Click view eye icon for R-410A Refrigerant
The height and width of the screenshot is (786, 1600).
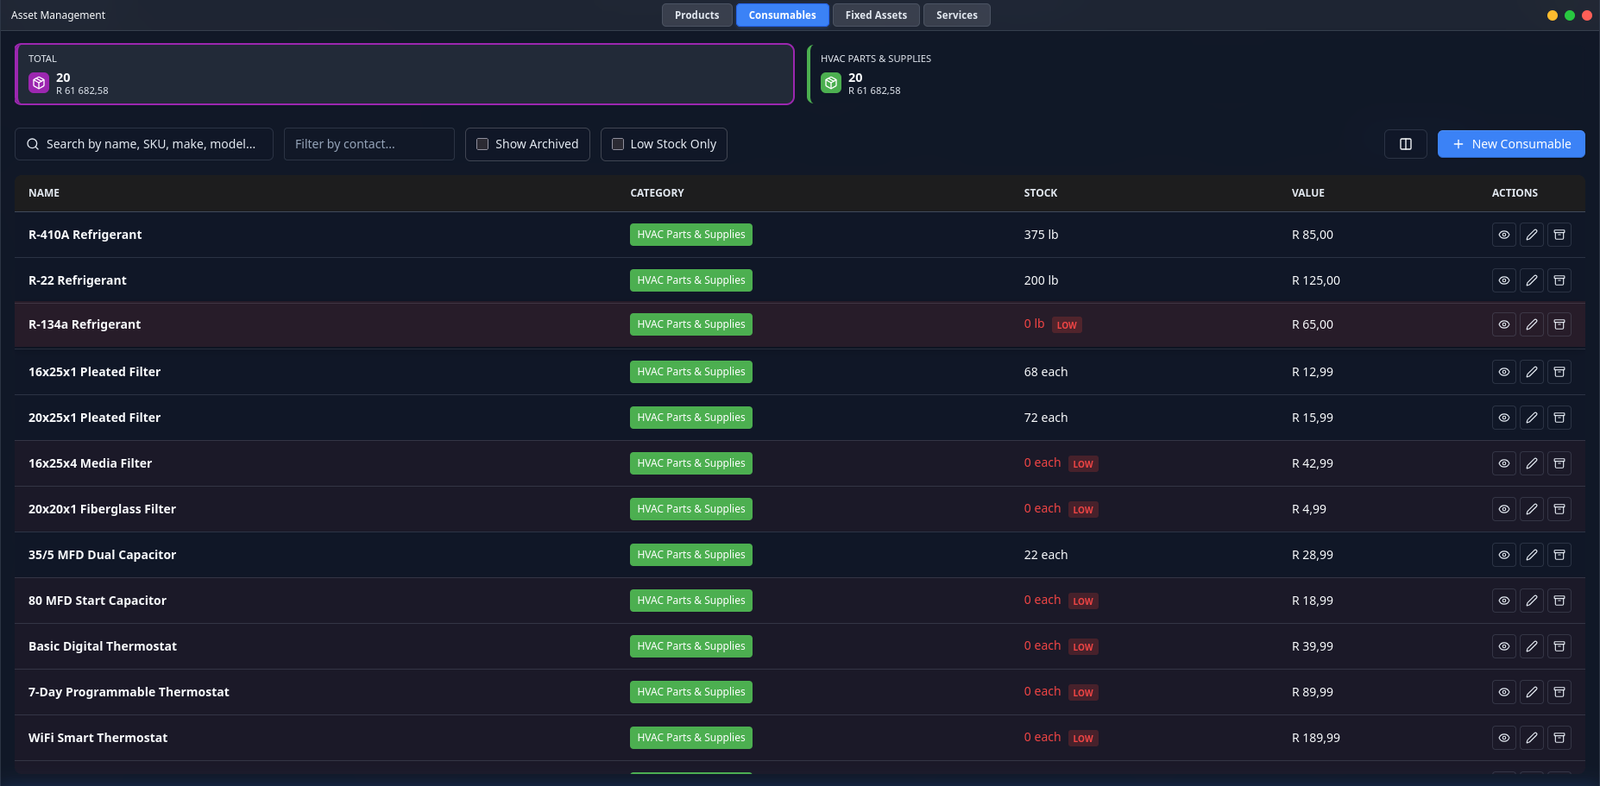coord(1503,235)
